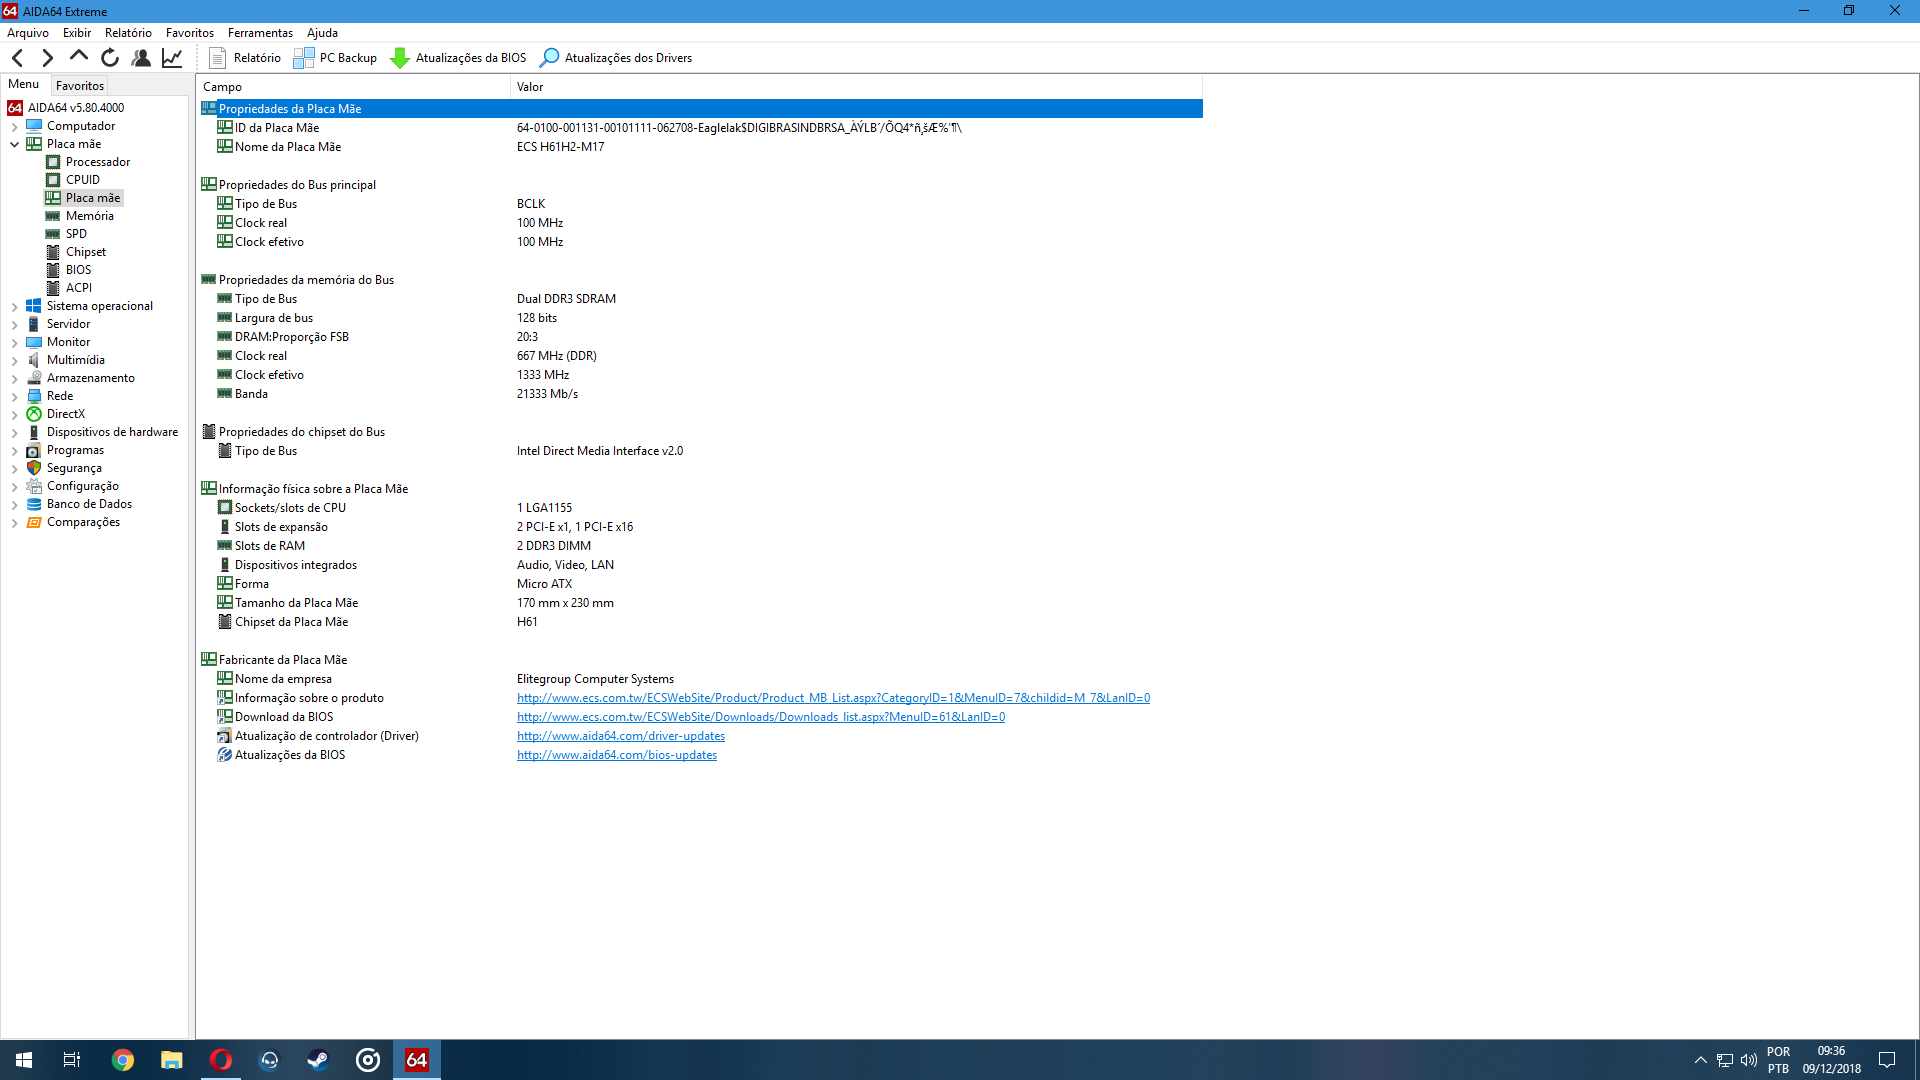
Task: Open File Explorer from the taskbar
Action: tap(172, 1060)
